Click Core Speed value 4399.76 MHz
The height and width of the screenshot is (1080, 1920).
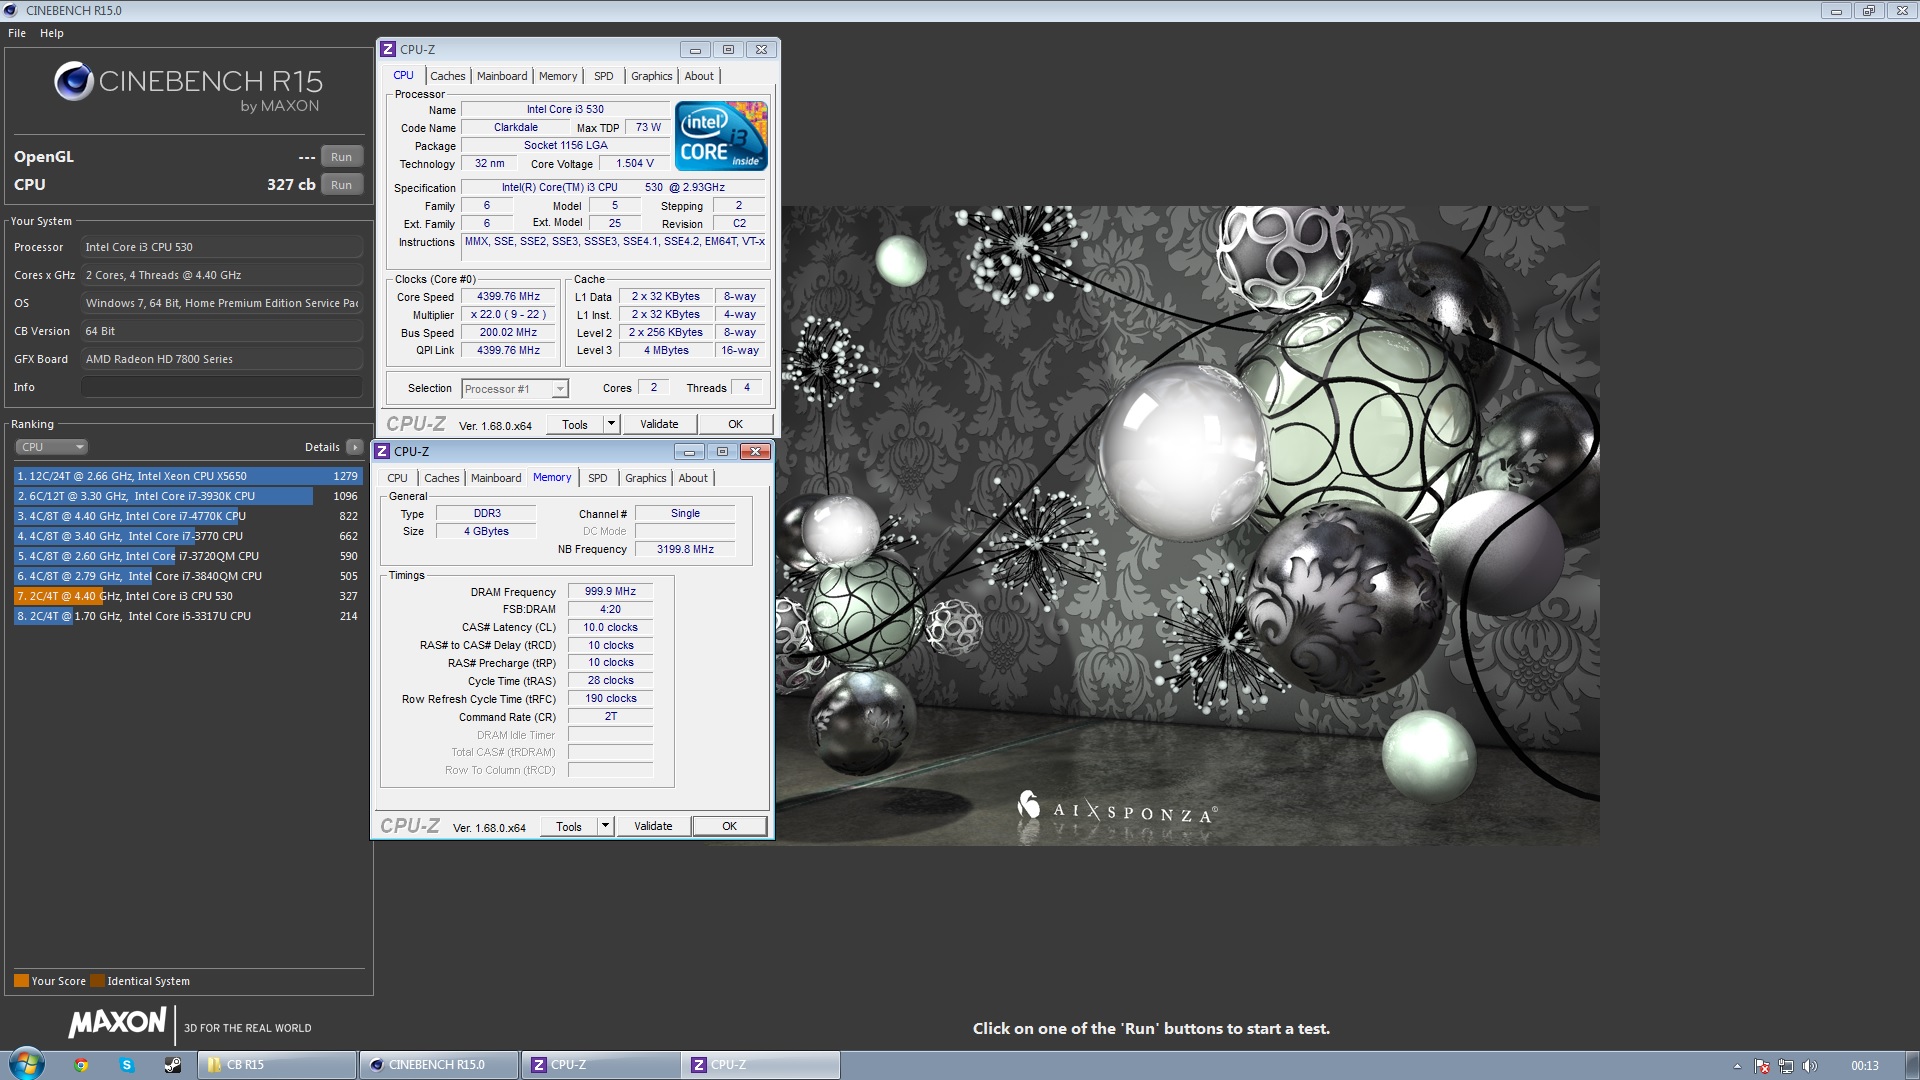508,297
